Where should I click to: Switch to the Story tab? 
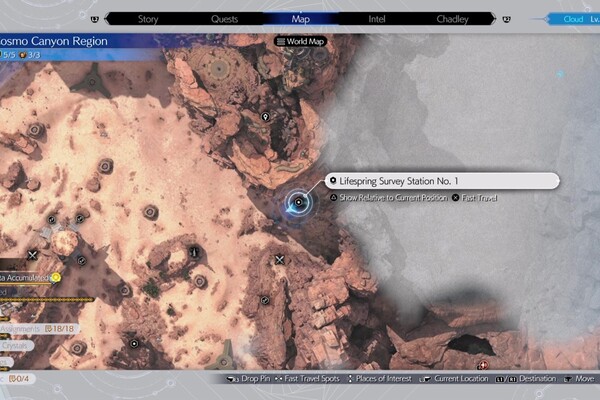point(148,19)
